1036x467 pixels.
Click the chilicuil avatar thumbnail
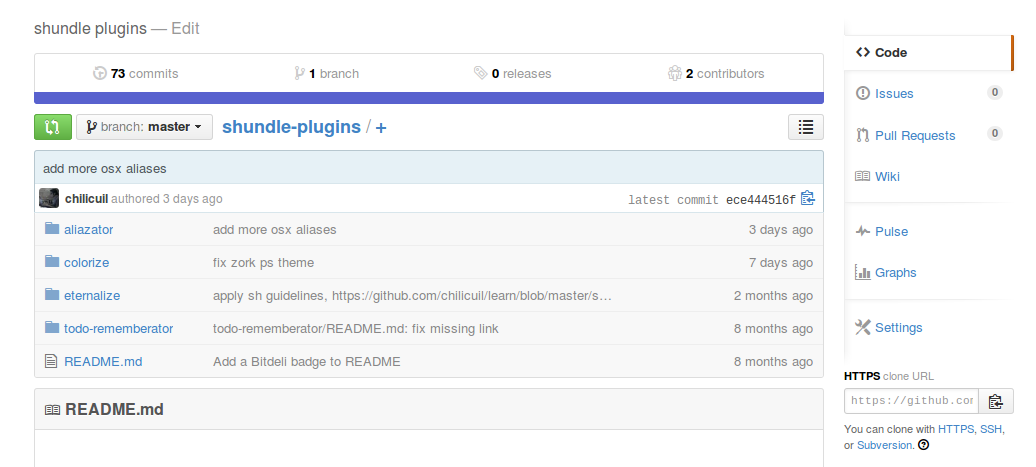[x=49, y=198]
